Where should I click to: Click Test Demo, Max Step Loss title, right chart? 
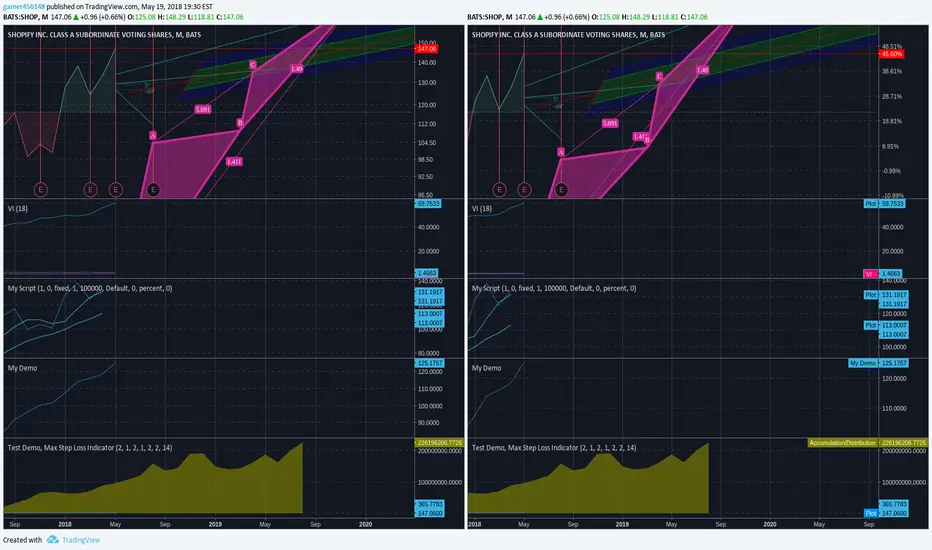click(554, 447)
